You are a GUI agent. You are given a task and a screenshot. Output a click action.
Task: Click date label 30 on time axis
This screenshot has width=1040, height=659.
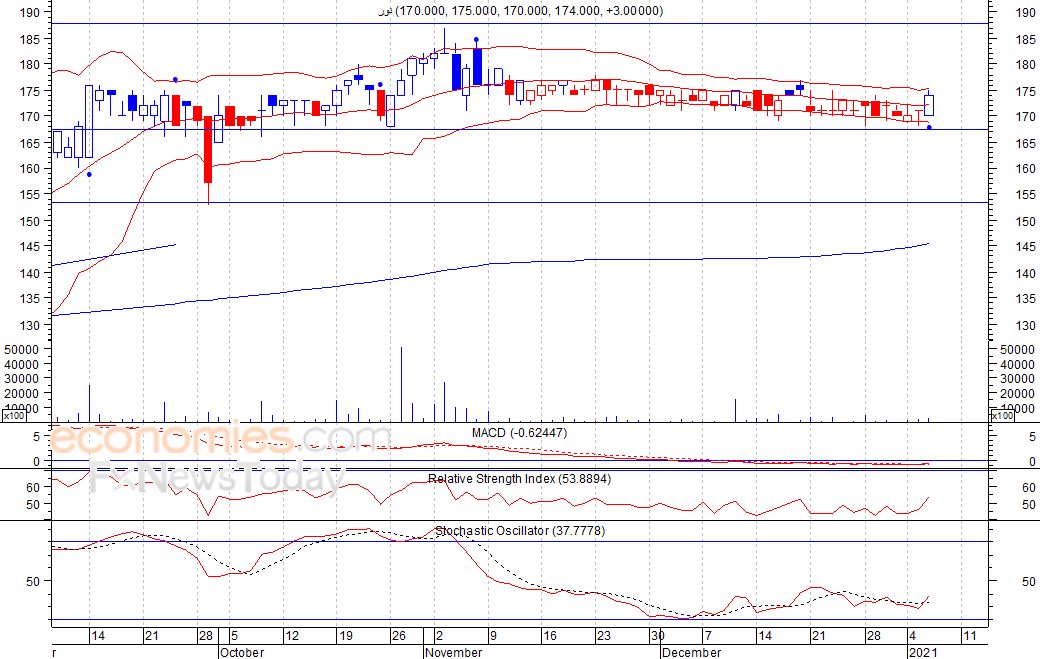657,636
